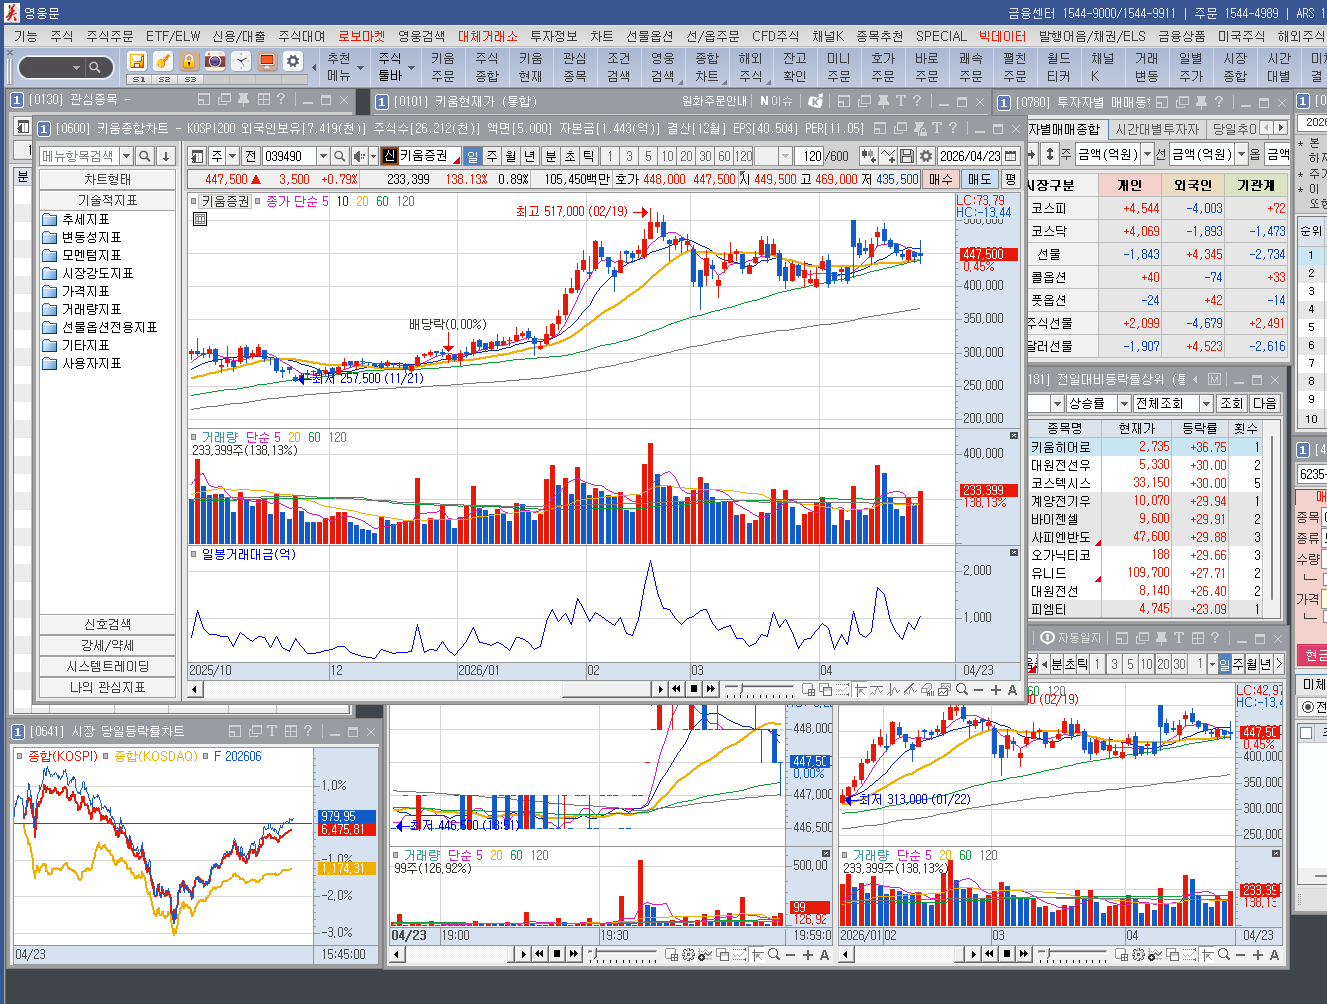Select the 월 monthly period toggle in chart toolbar
This screenshot has height=1004, width=1327.
[510, 156]
